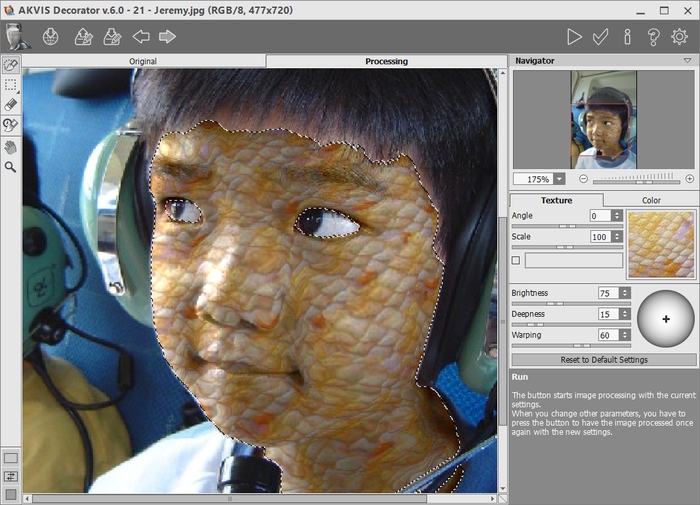
Task: Collapse the Navigator panel triangle
Action: (x=688, y=60)
